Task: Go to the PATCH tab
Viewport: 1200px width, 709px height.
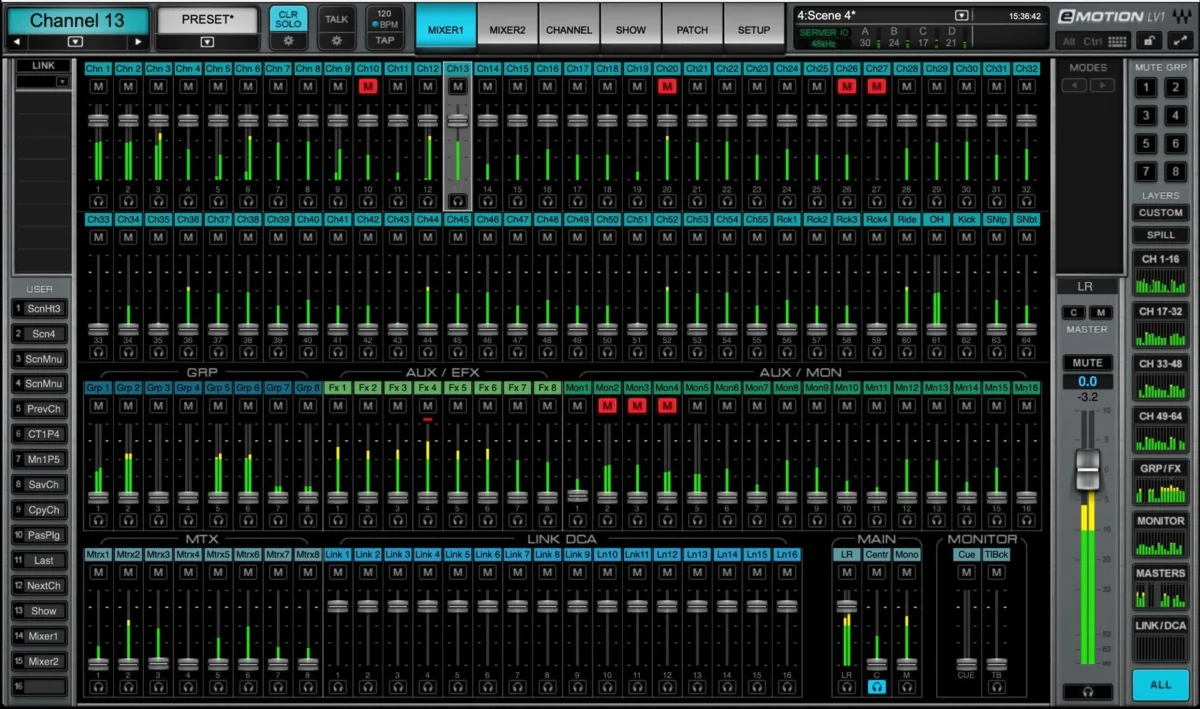Action: click(x=692, y=30)
